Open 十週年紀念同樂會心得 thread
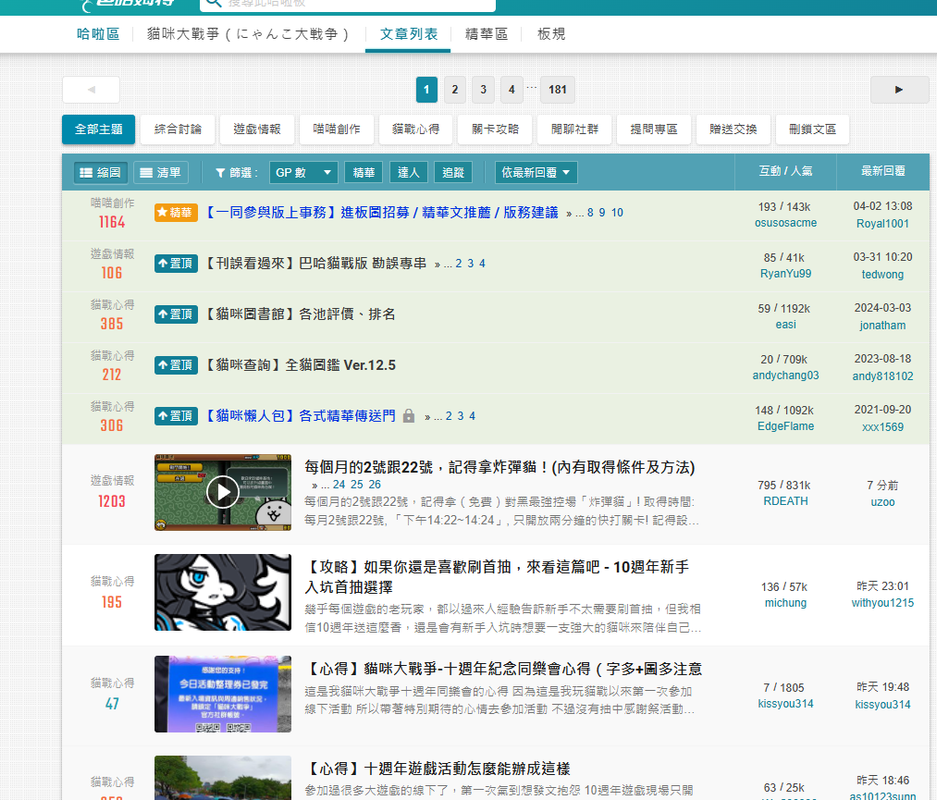Viewport: 937px width, 800px height. 504,669
